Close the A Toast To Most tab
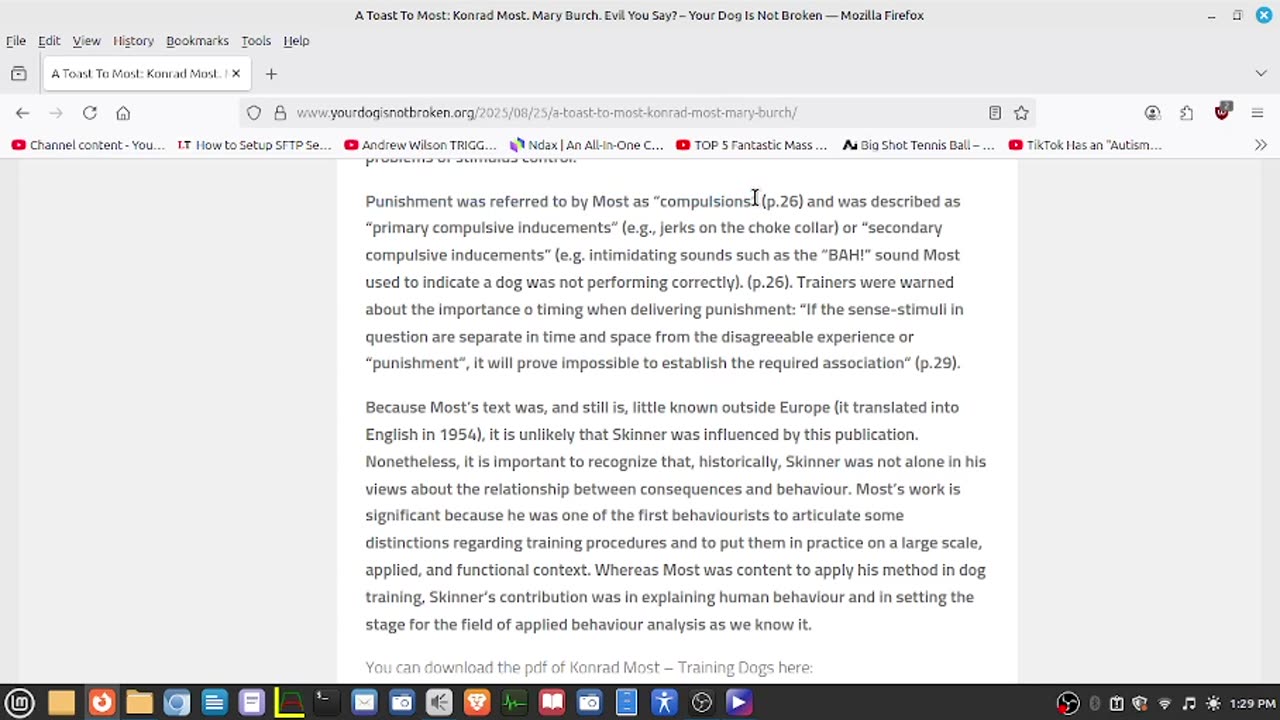 click(236, 73)
